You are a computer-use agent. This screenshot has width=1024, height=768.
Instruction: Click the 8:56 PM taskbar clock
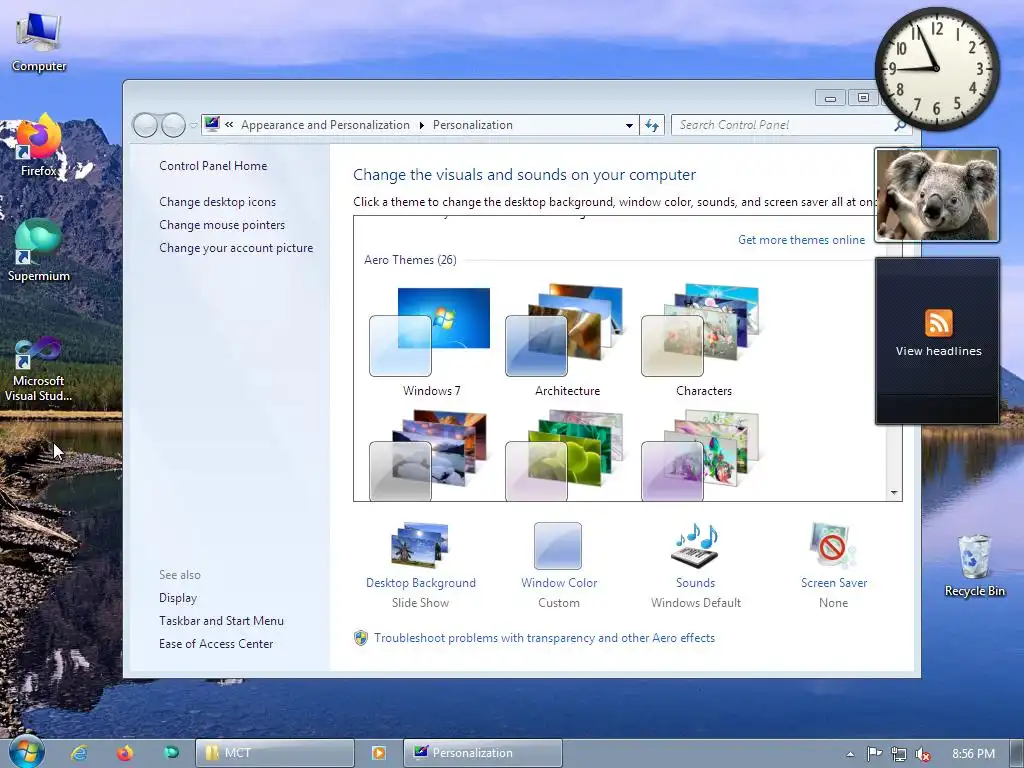click(973, 754)
